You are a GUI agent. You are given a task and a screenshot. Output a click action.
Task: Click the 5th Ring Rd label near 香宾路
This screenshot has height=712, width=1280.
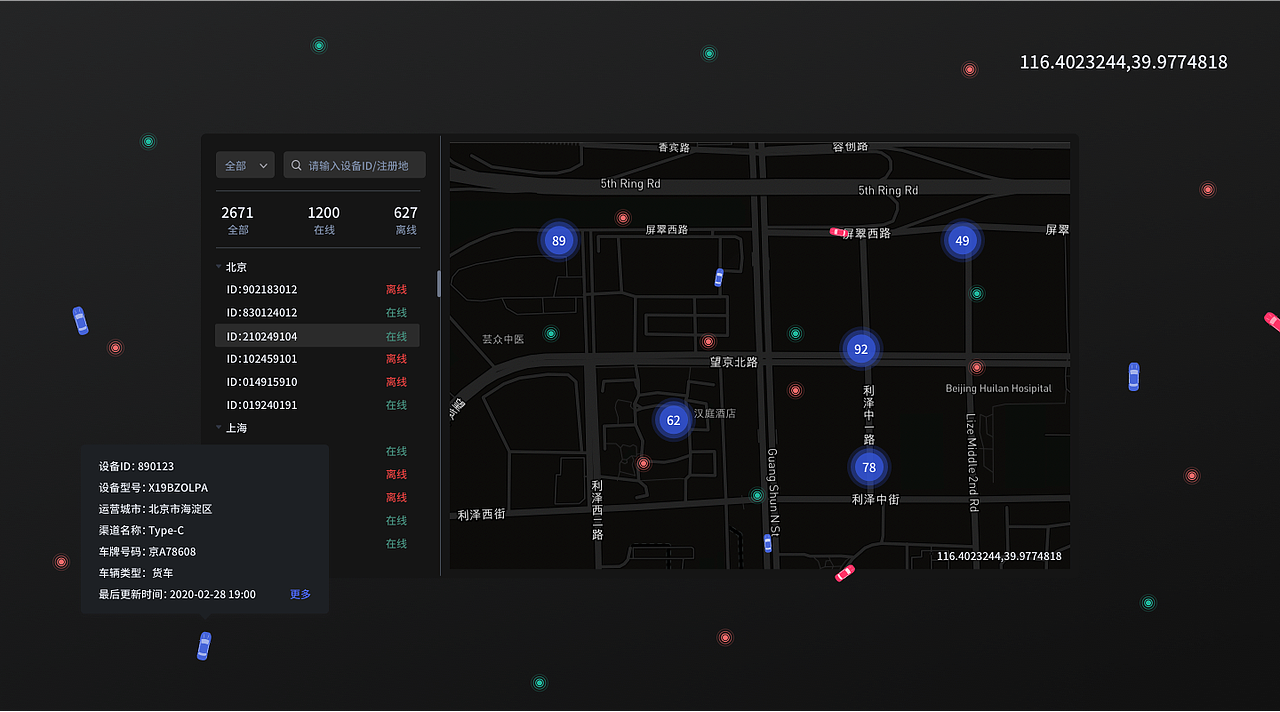click(x=630, y=184)
